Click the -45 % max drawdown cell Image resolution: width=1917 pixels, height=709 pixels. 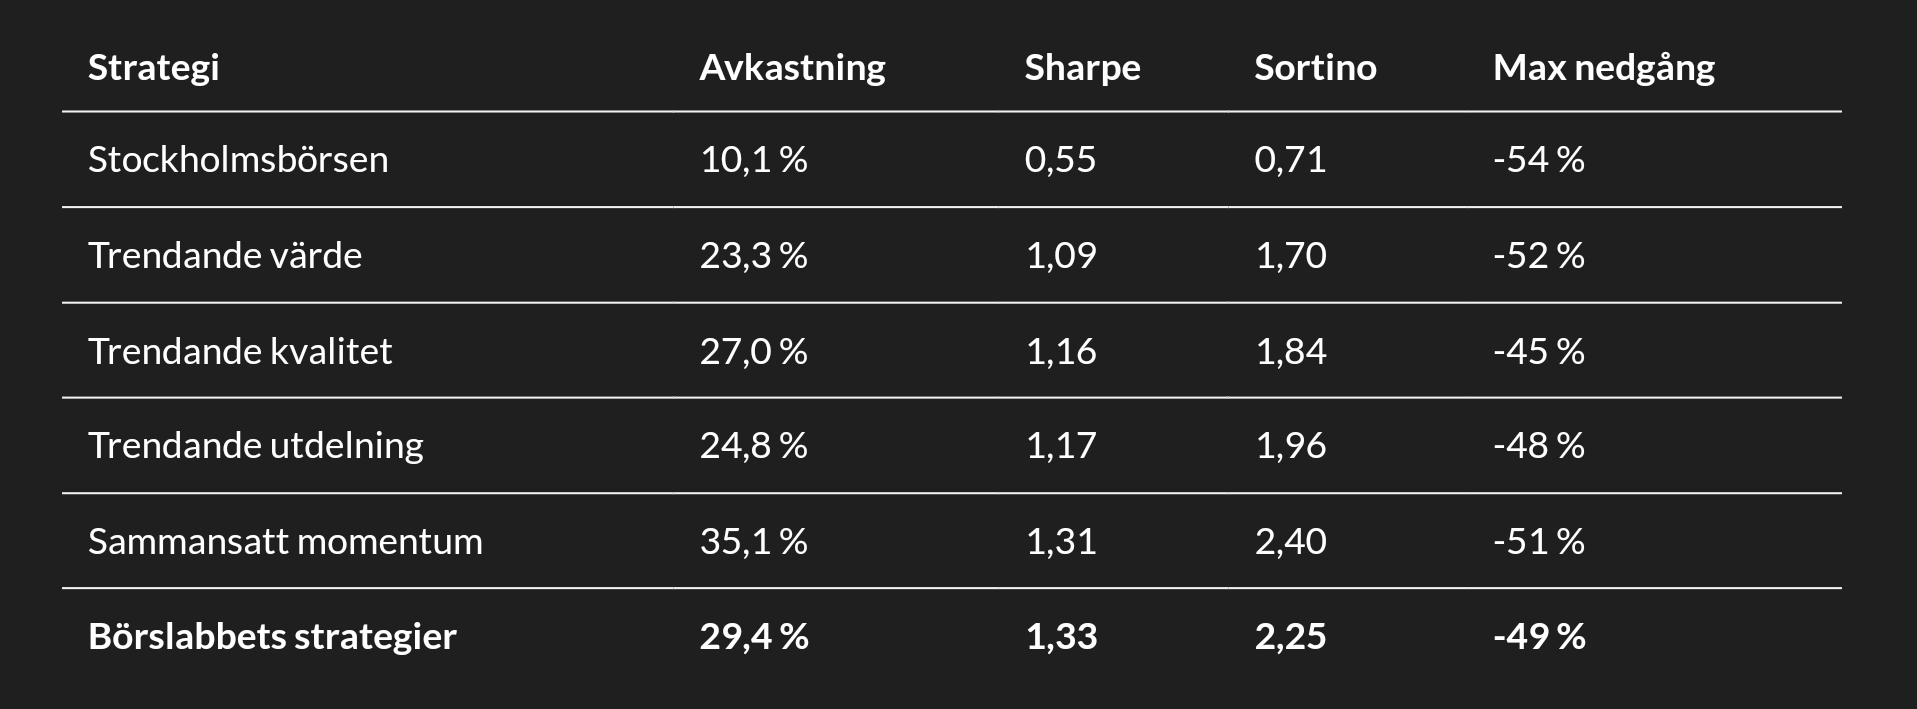tap(1538, 352)
